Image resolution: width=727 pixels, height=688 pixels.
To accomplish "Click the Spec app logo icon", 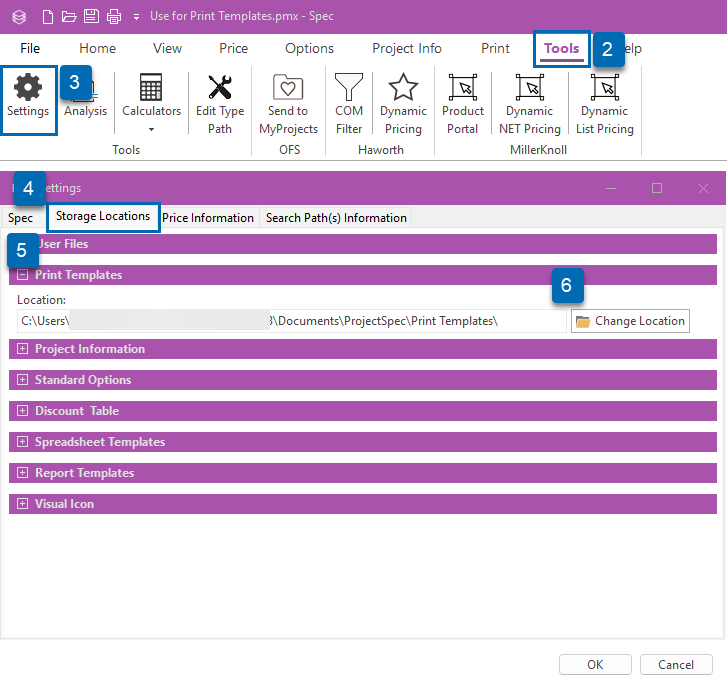I will coord(19,17).
